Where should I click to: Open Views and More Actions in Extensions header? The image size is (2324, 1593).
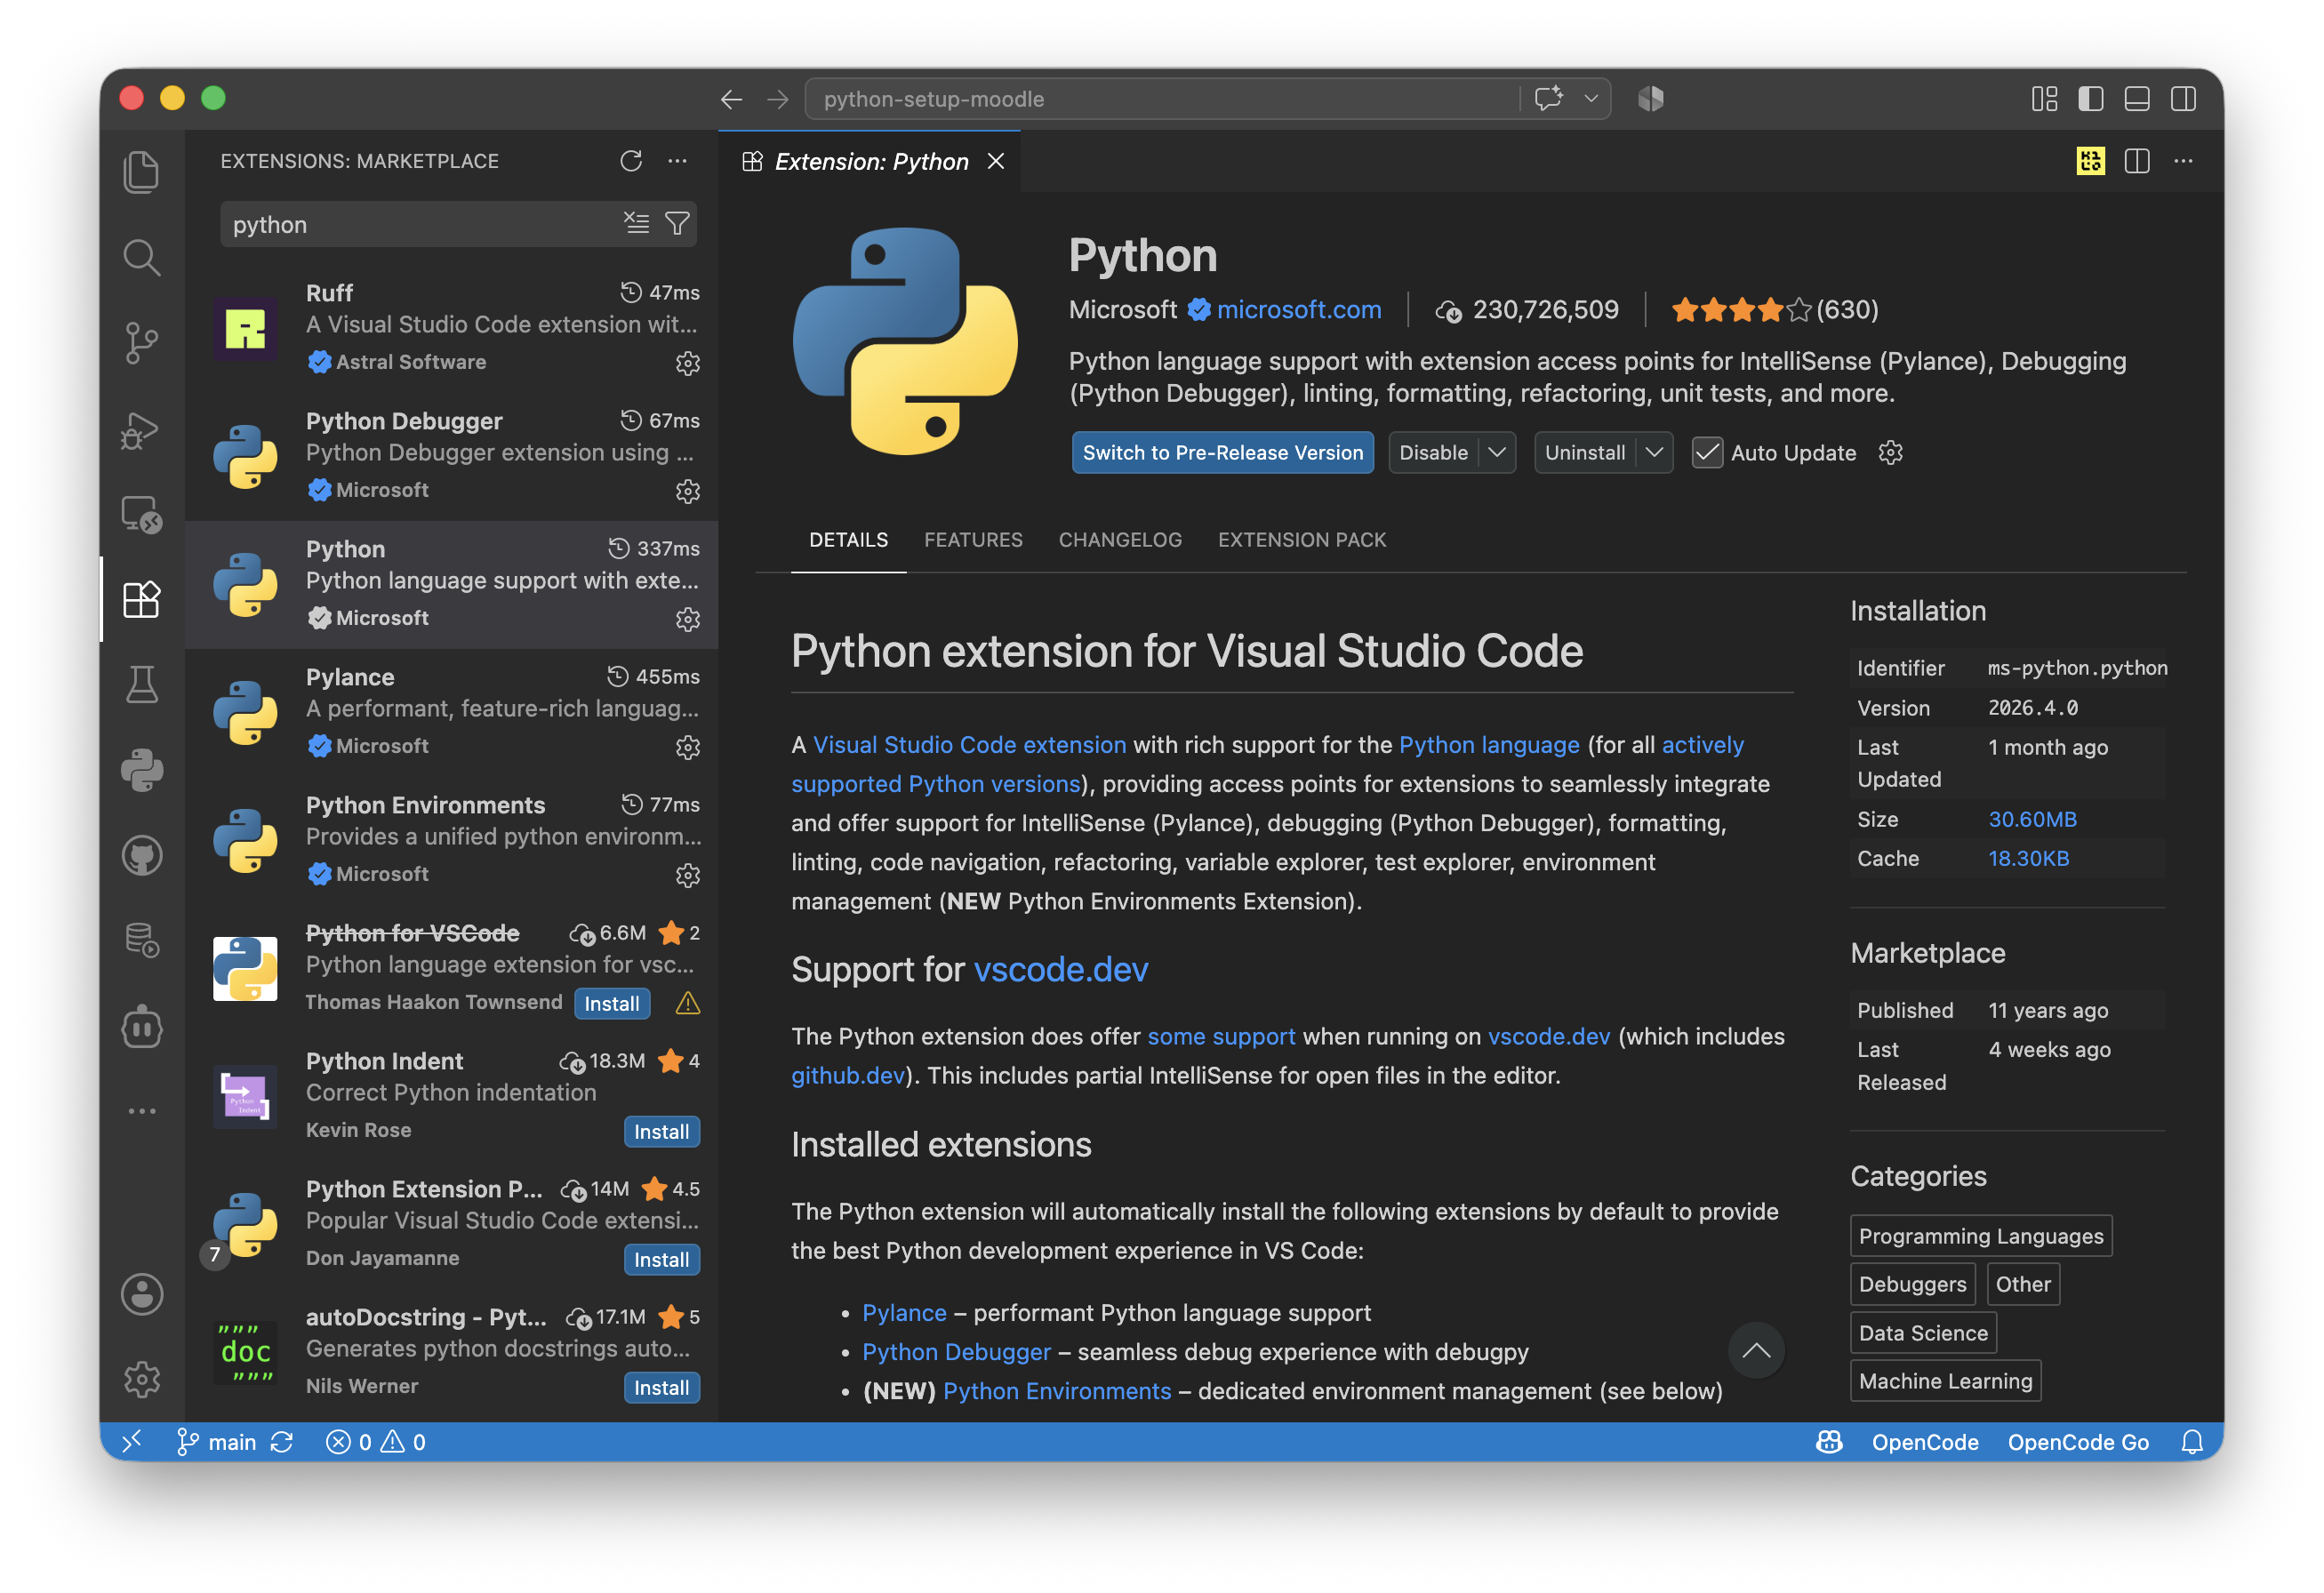678,161
